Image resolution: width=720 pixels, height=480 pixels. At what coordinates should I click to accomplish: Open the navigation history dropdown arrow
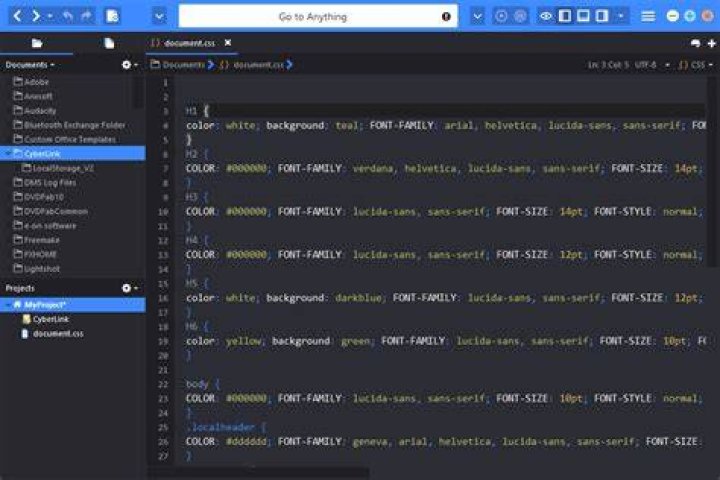[50, 17]
